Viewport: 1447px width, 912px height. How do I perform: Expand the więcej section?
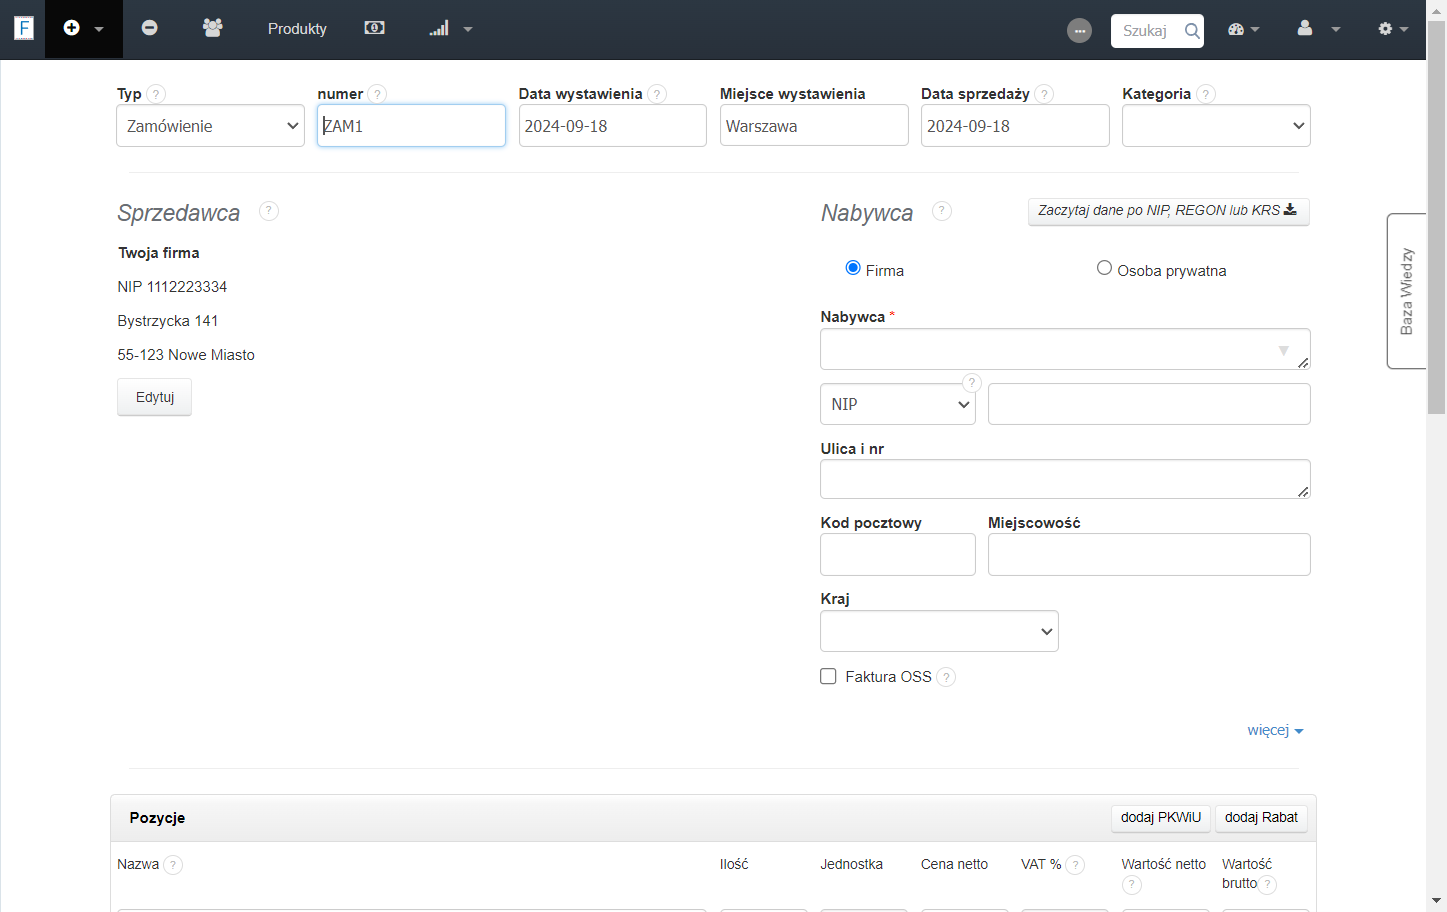(x=1275, y=730)
